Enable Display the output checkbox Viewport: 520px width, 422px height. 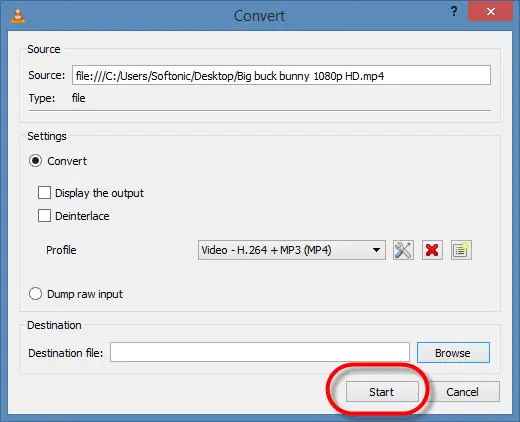pyautogui.click(x=44, y=193)
